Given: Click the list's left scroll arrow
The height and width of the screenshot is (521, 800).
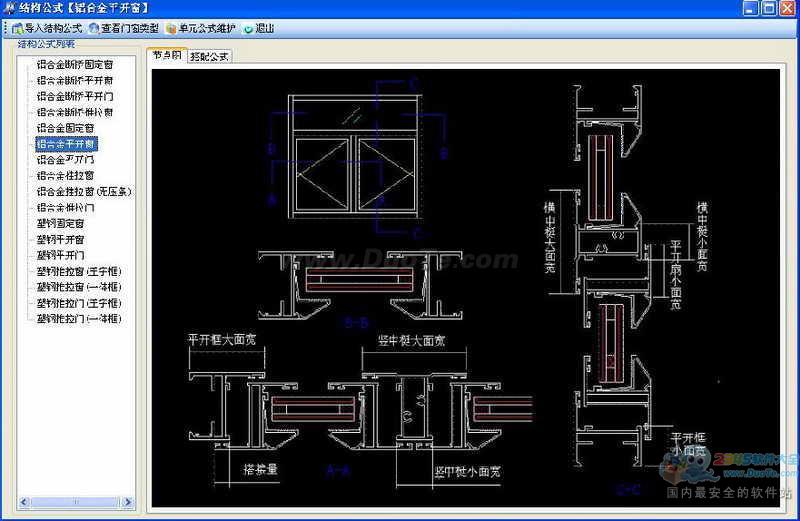Looking at the screenshot, I should pos(24,502).
